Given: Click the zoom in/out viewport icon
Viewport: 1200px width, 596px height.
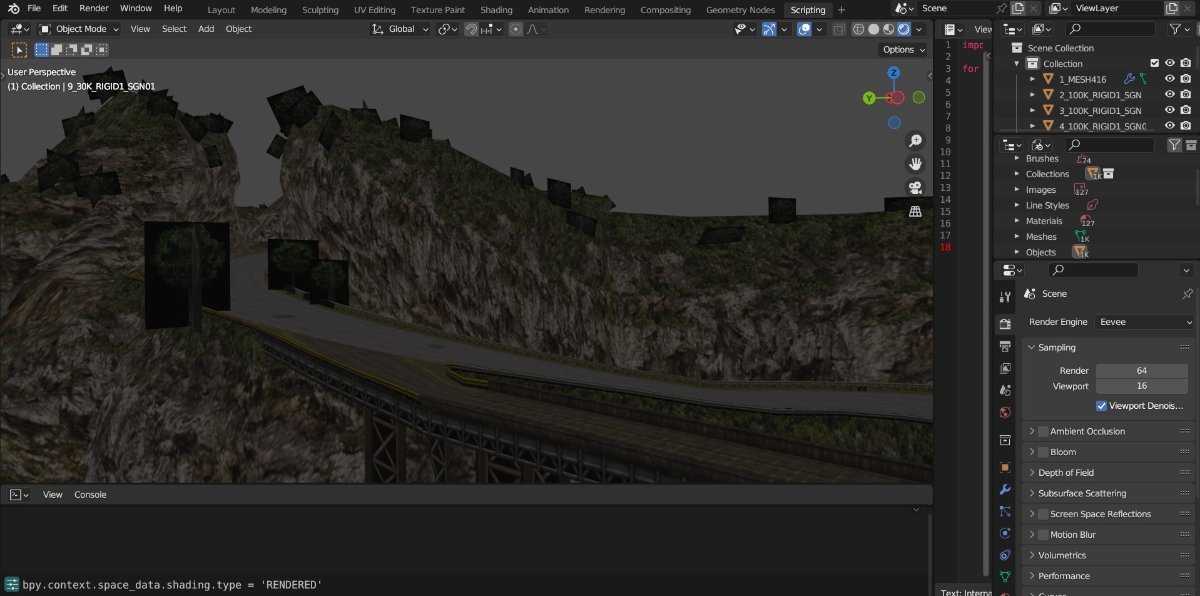Looking at the screenshot, I should tap(915, 141).
